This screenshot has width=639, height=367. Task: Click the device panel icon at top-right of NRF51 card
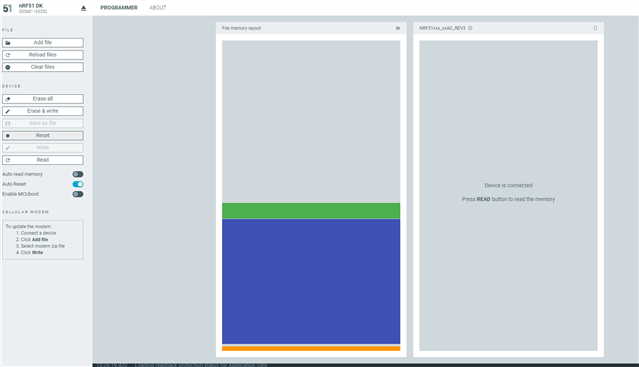click(595, 28)
